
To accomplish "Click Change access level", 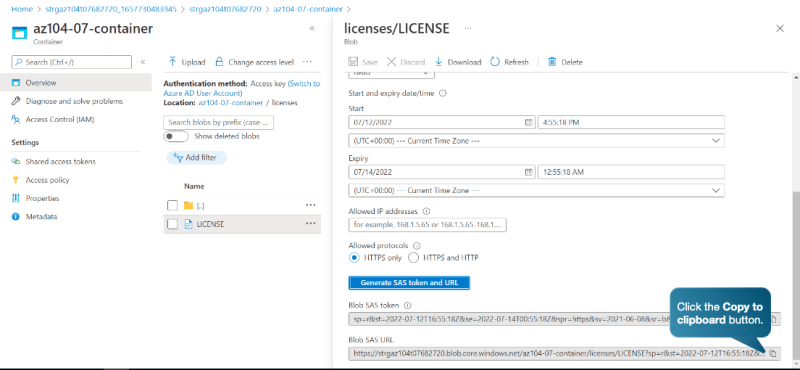I will (x=254, y=62).
